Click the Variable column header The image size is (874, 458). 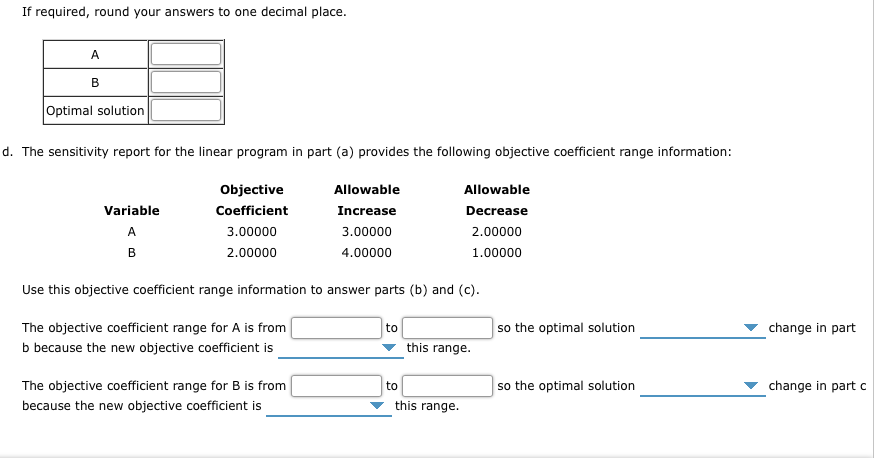132,210
